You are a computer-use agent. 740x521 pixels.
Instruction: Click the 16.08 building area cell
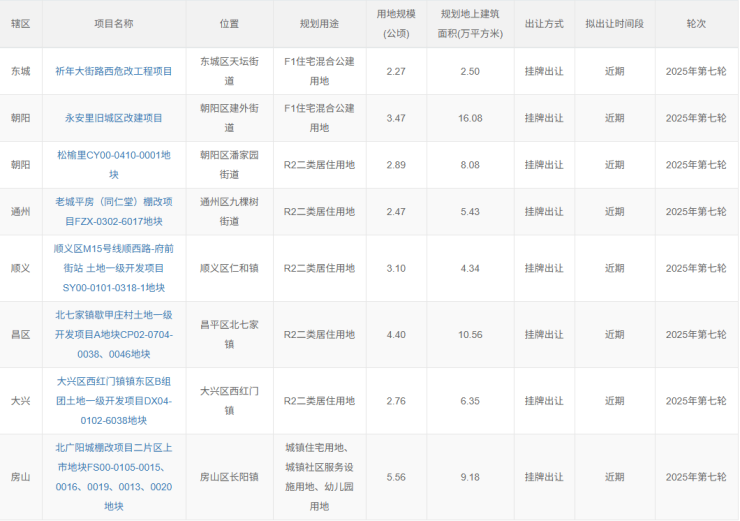(x=470, y=118)
